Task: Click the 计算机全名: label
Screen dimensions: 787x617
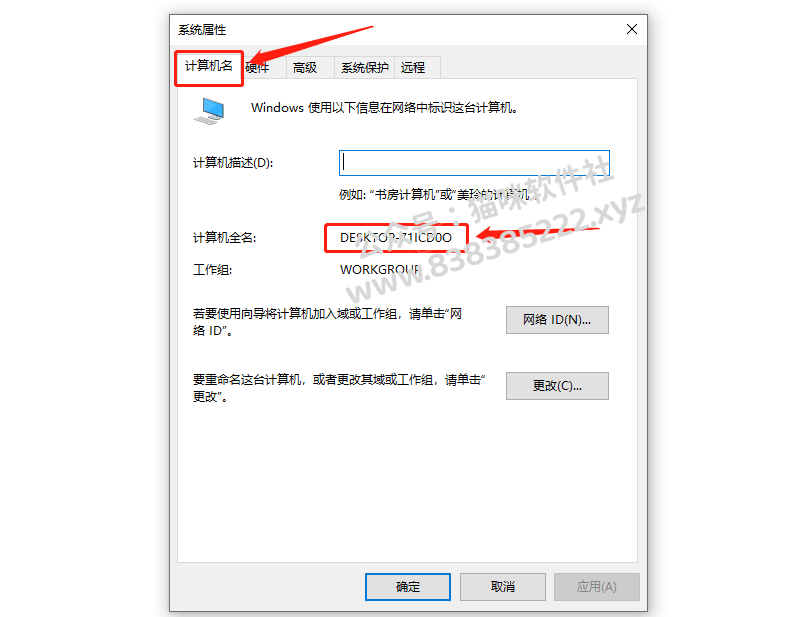Action: tap(224, 237)
